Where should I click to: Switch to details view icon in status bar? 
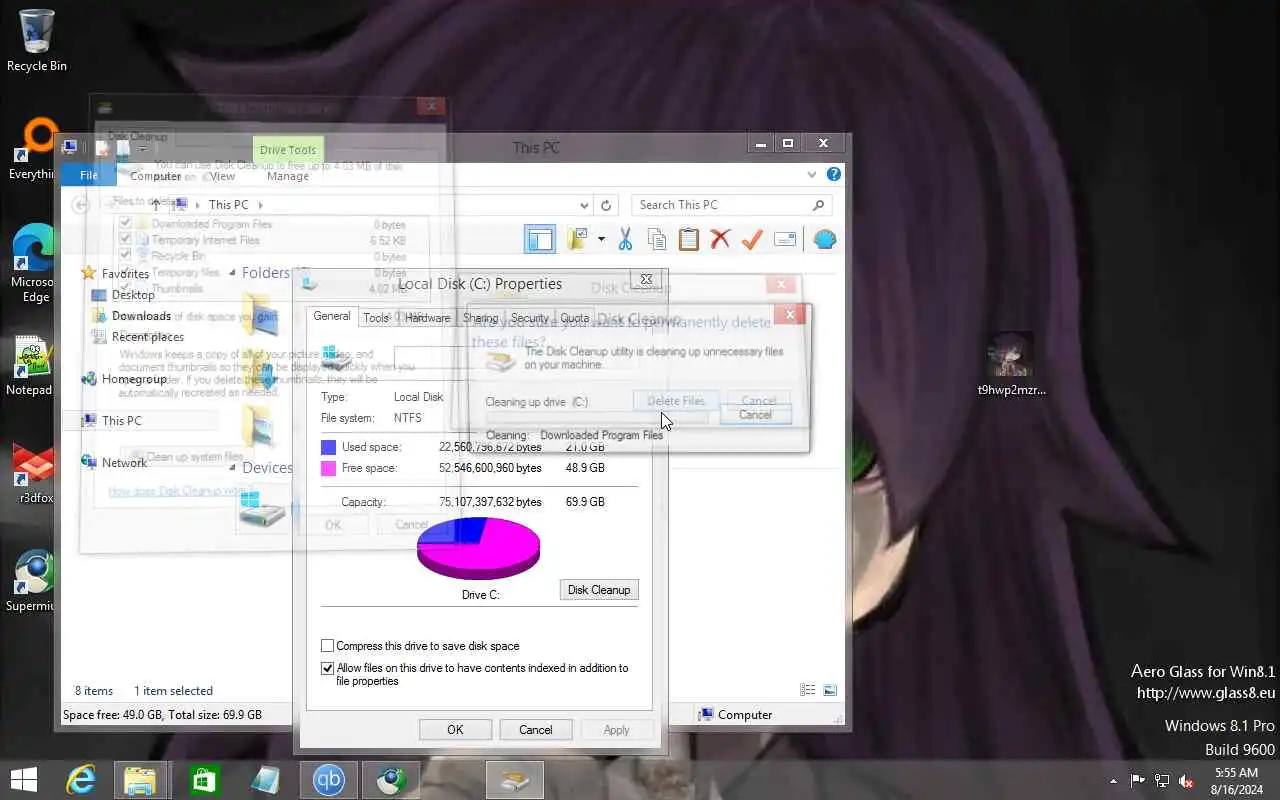[807, 690]
